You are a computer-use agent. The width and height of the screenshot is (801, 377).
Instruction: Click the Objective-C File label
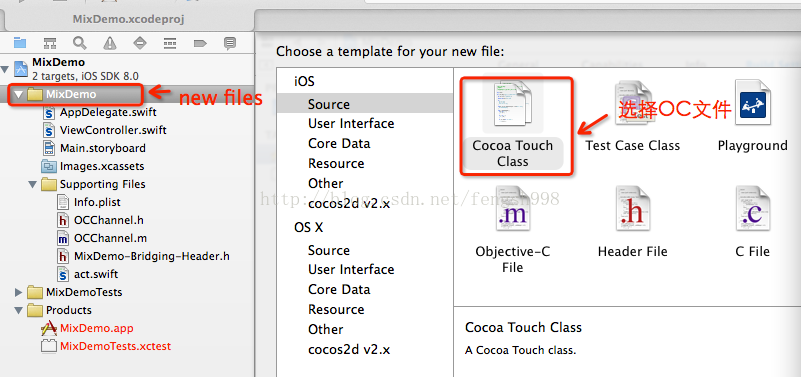512,260
